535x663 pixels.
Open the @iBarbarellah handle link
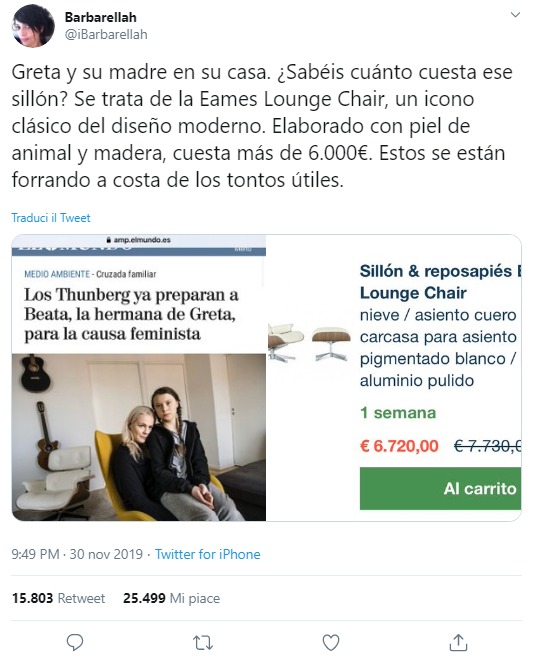point(106,34)
